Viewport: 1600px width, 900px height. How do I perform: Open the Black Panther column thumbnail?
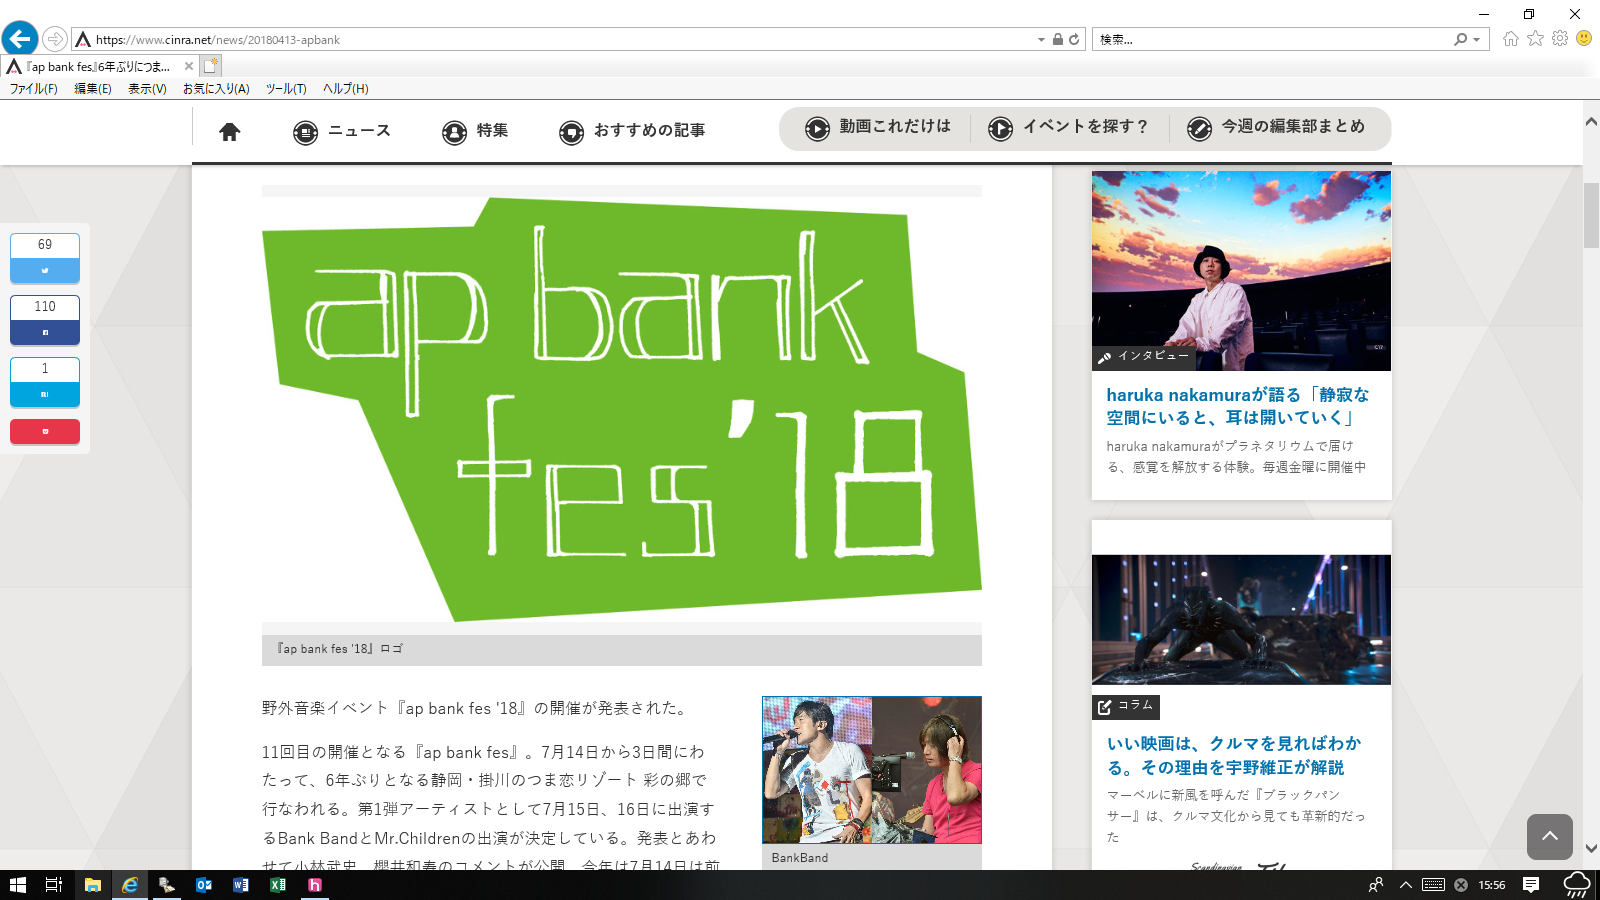coord(1241,620)
